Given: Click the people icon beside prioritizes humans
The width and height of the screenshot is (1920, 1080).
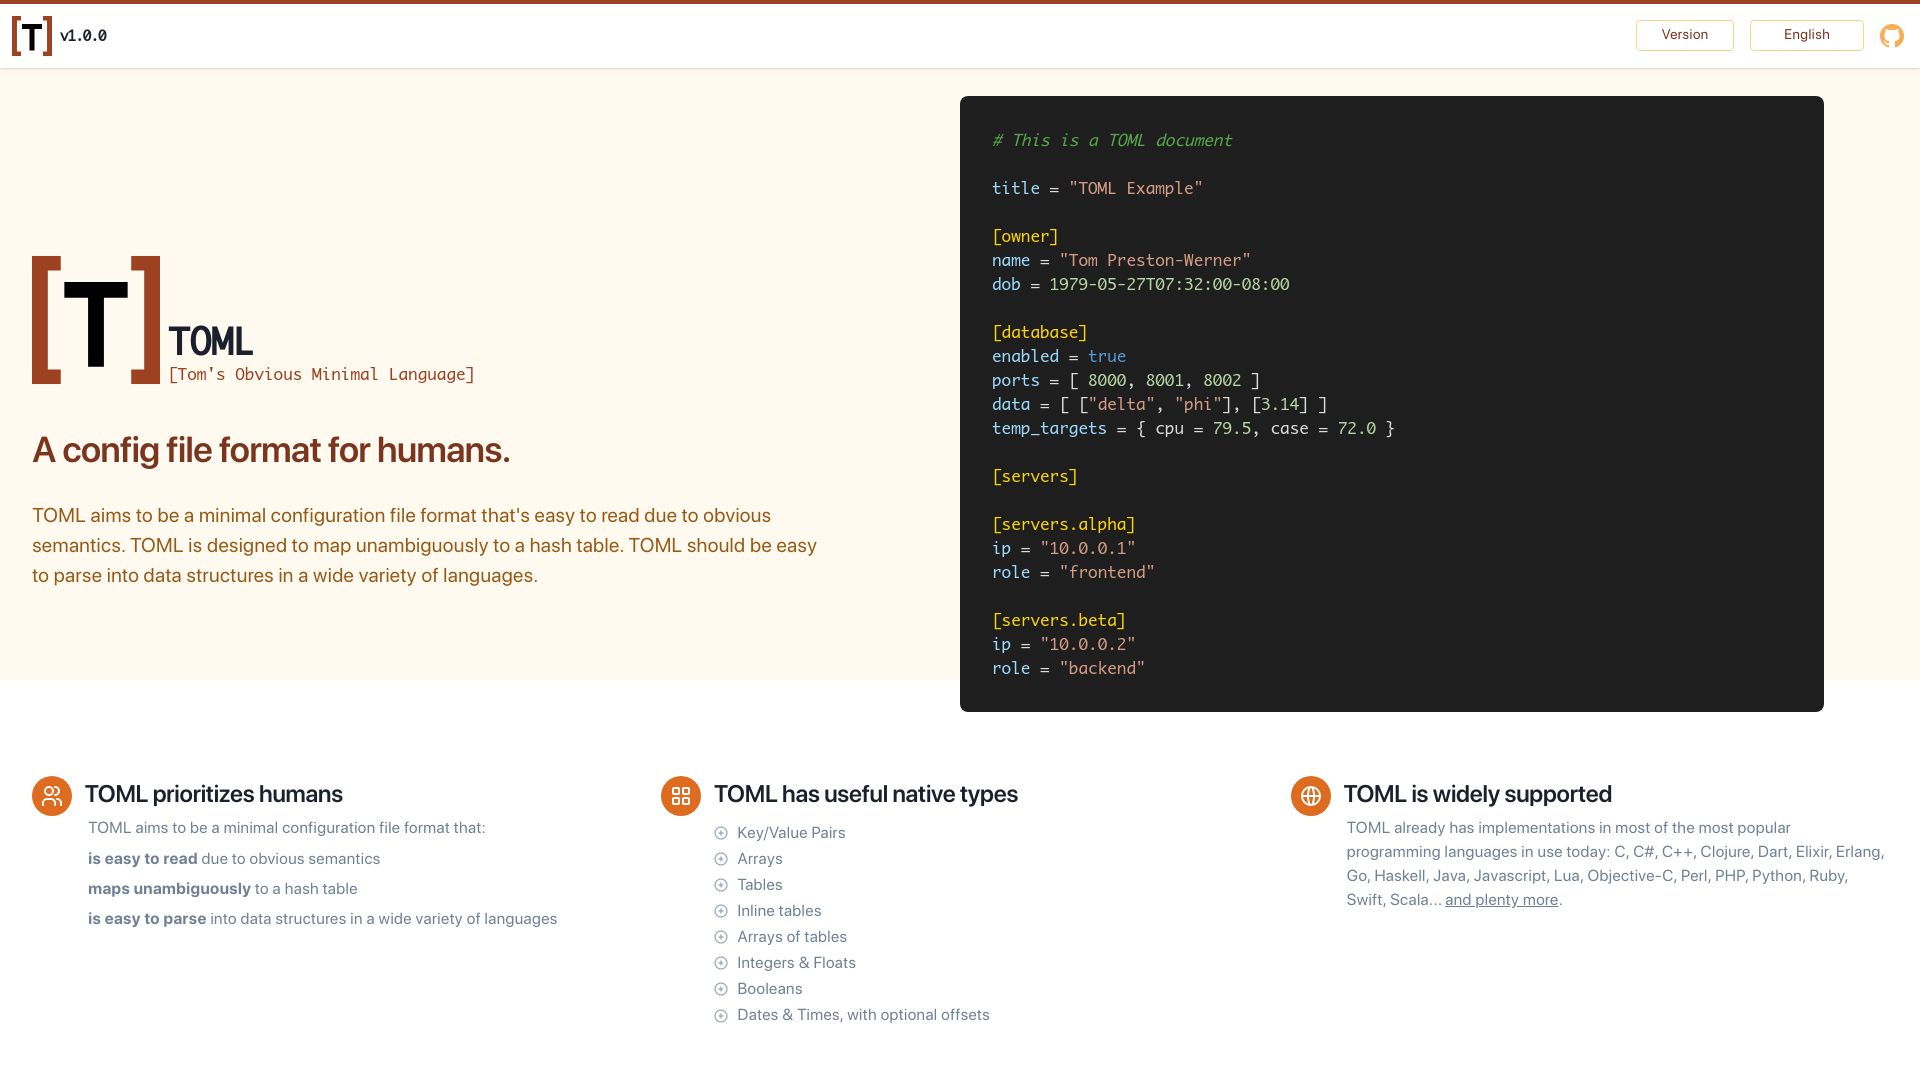Looking at the screenshot, I should point(52,796).
